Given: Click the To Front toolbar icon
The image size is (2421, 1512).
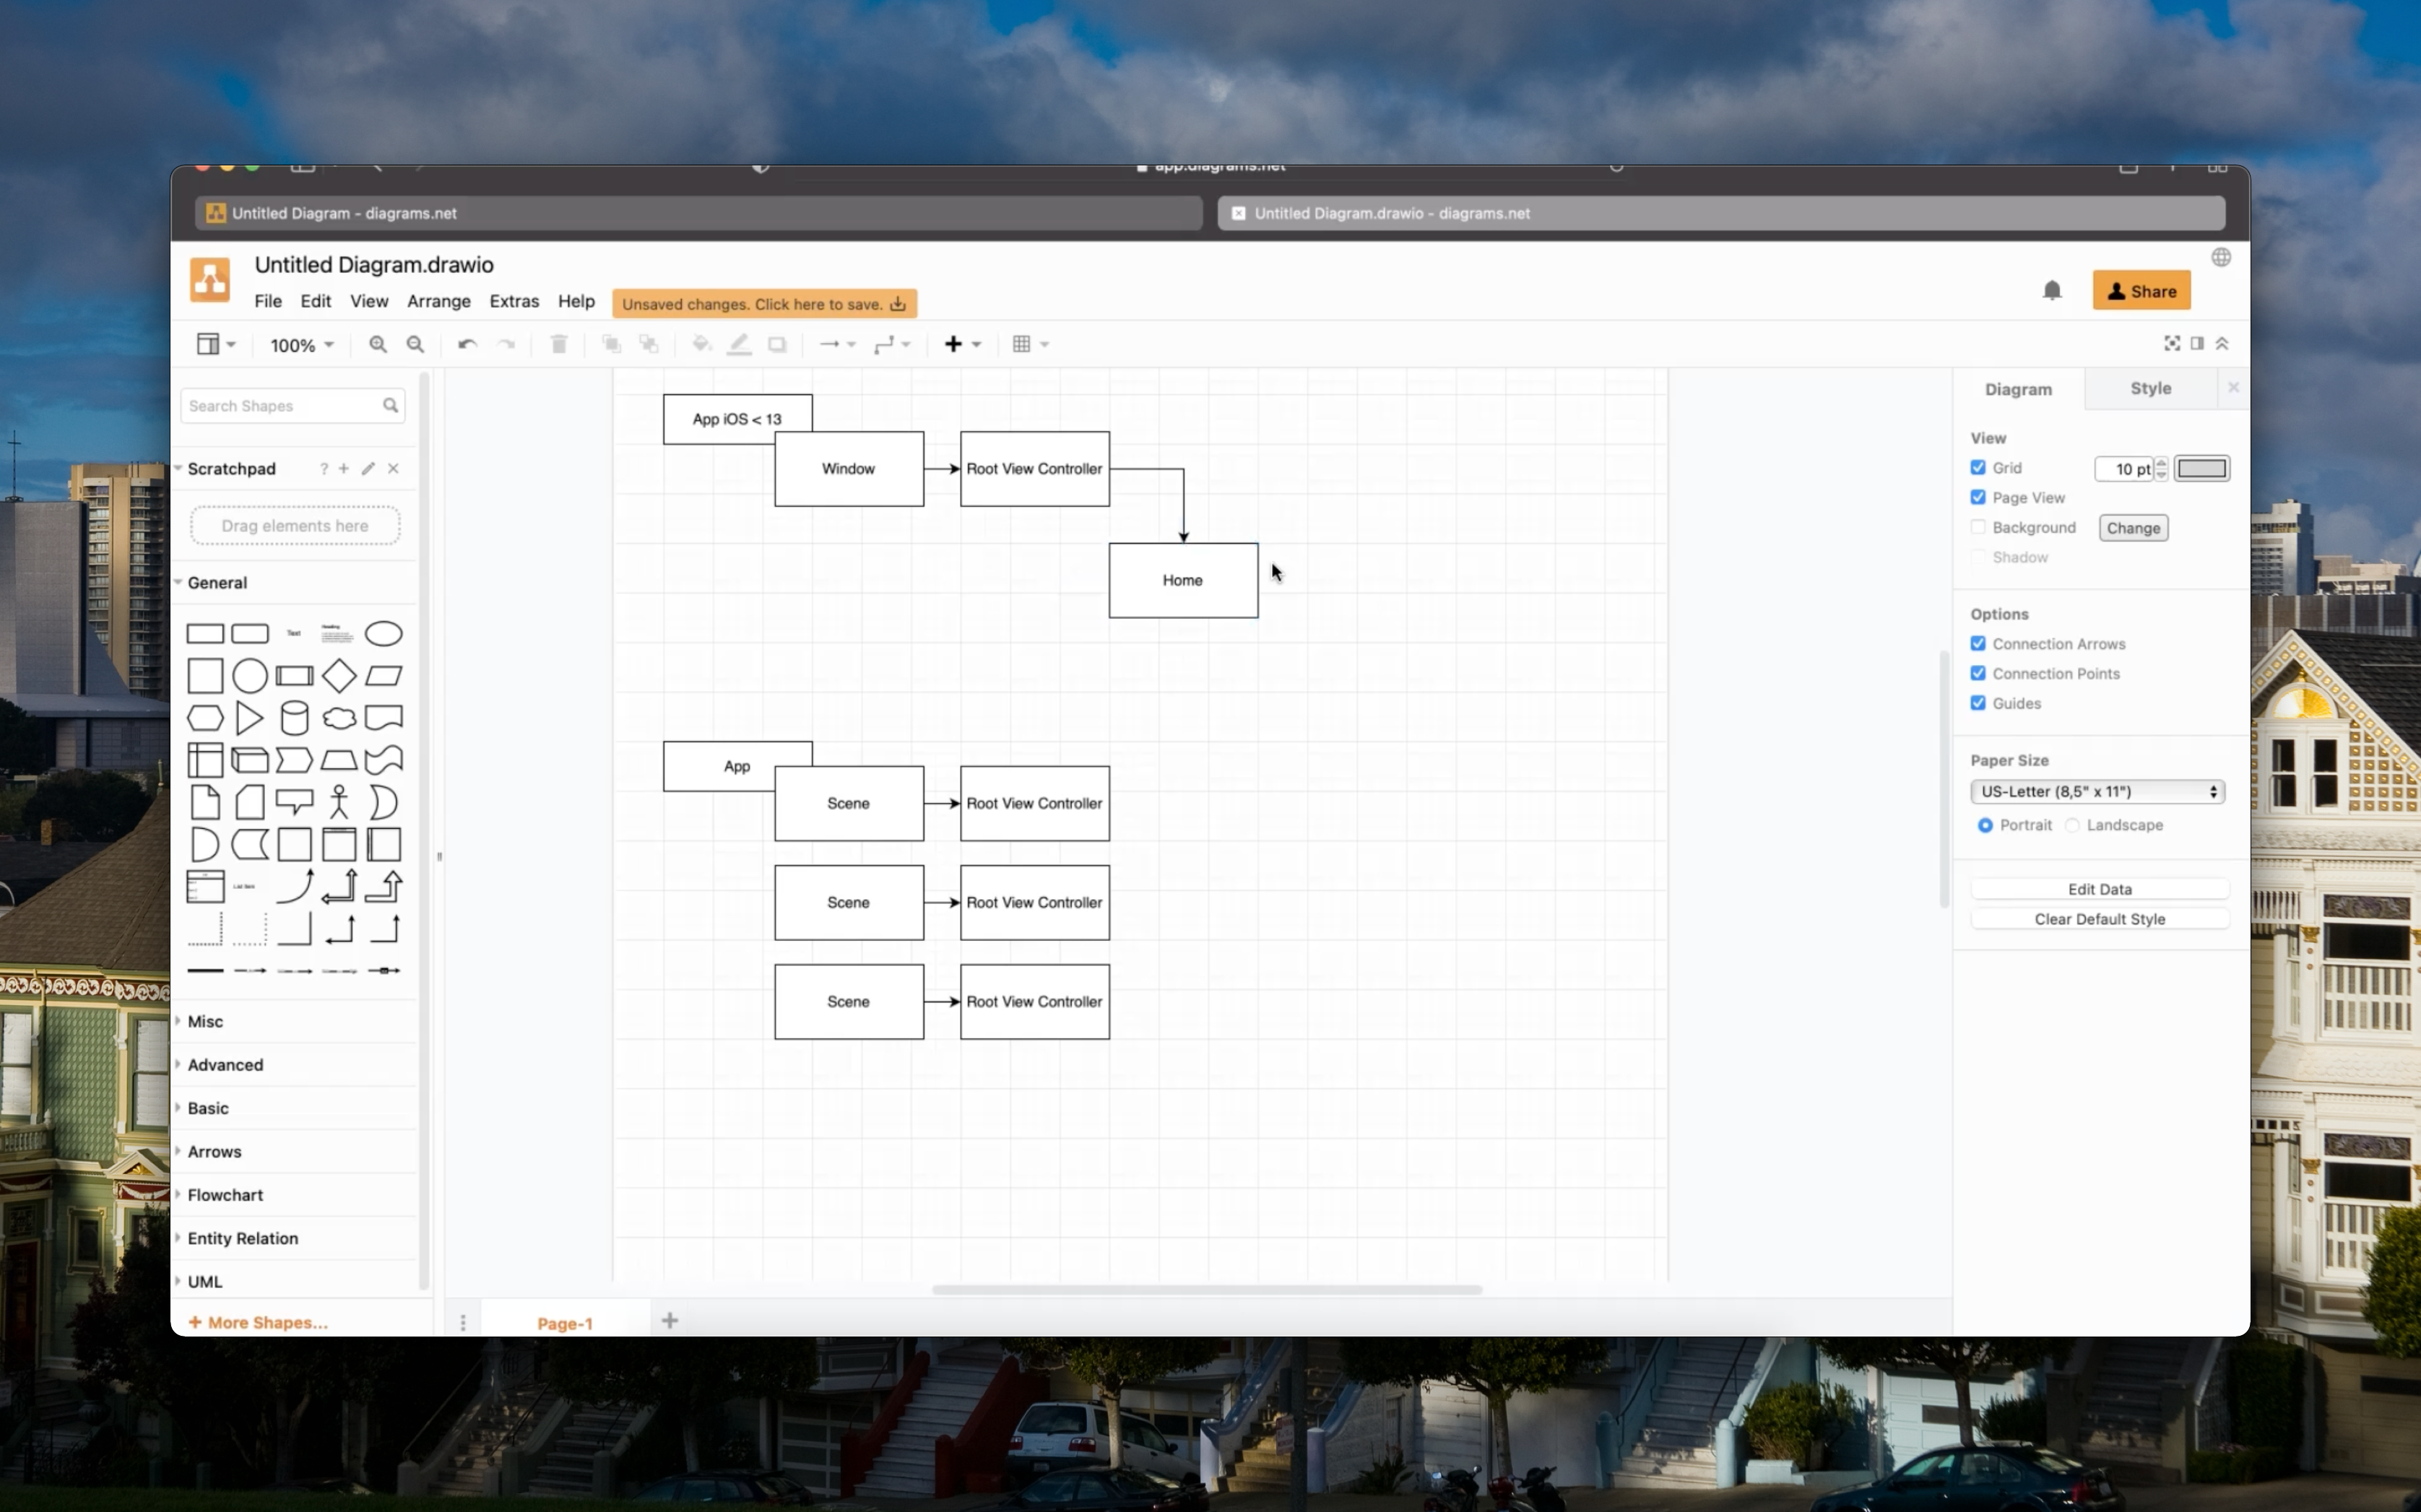Looking at the screenshot, I should [611, 344].
